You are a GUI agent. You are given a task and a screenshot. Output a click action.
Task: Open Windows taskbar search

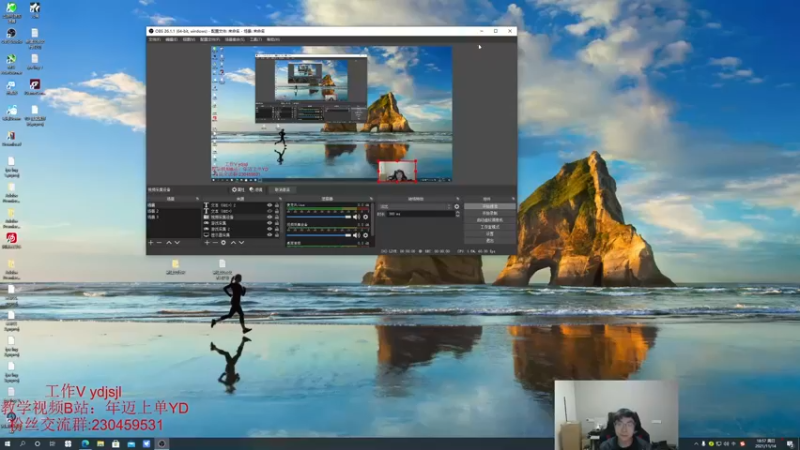point(22,444)
